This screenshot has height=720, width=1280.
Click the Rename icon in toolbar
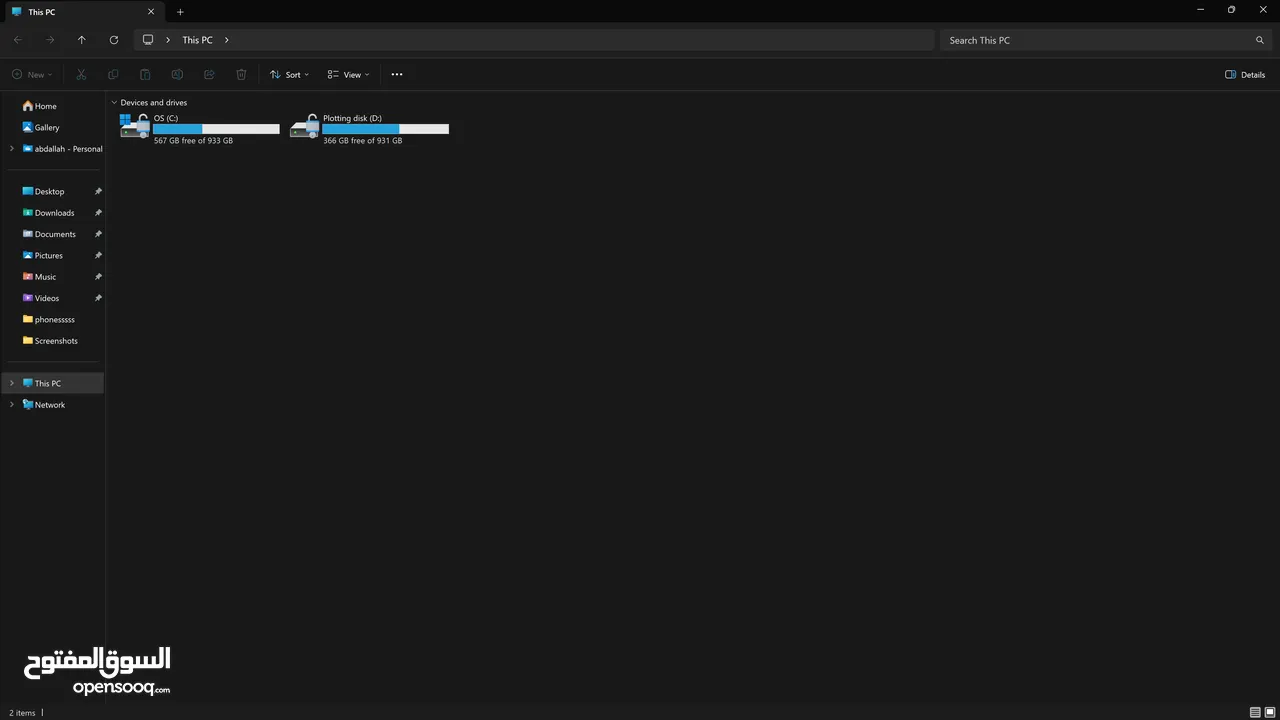point(177,74)
